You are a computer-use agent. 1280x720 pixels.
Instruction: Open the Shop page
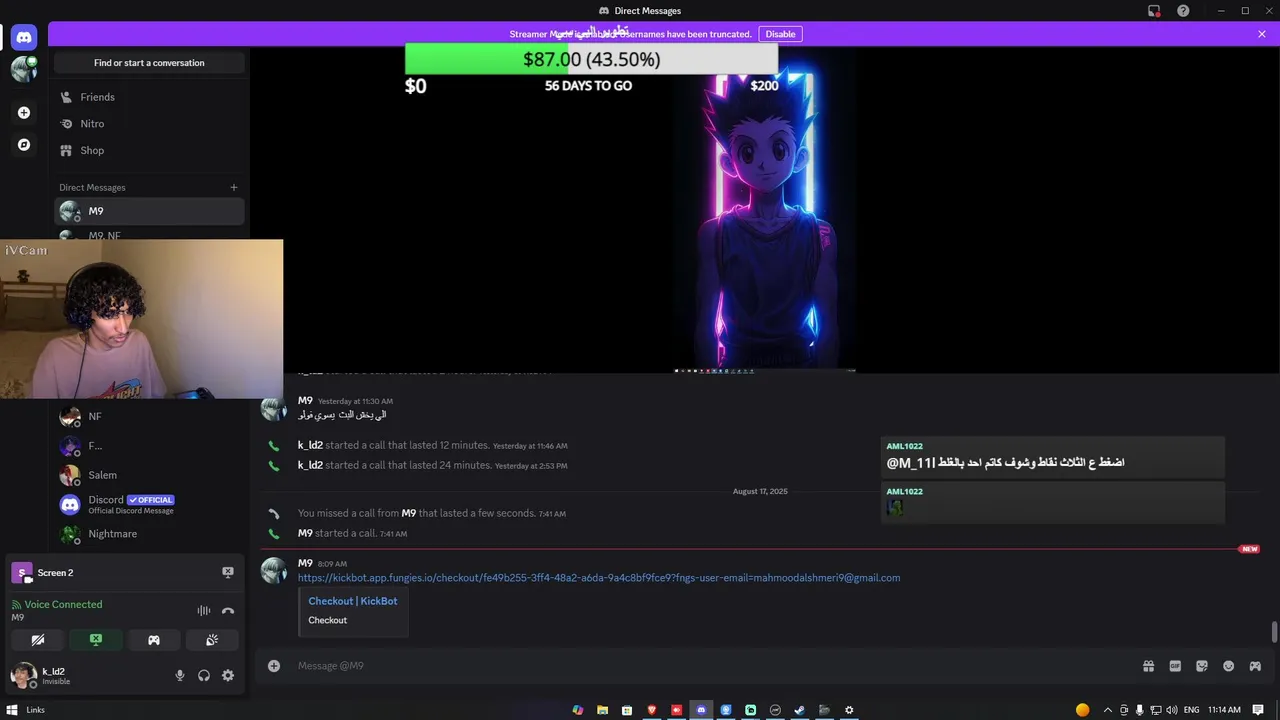[x=149, y=150]
